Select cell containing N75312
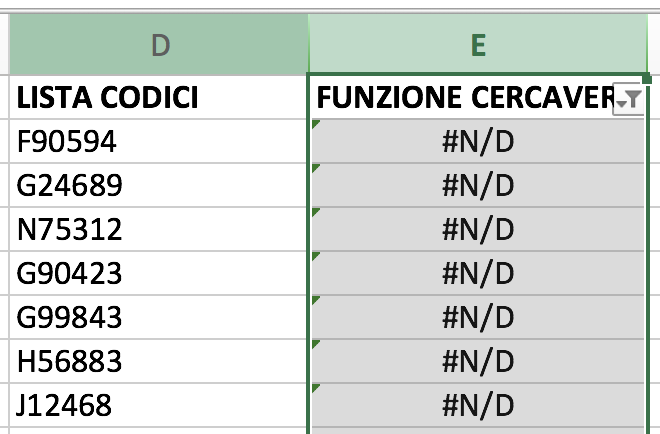The image size is (660, 434). pyautogui.click(x=159, y=229)
